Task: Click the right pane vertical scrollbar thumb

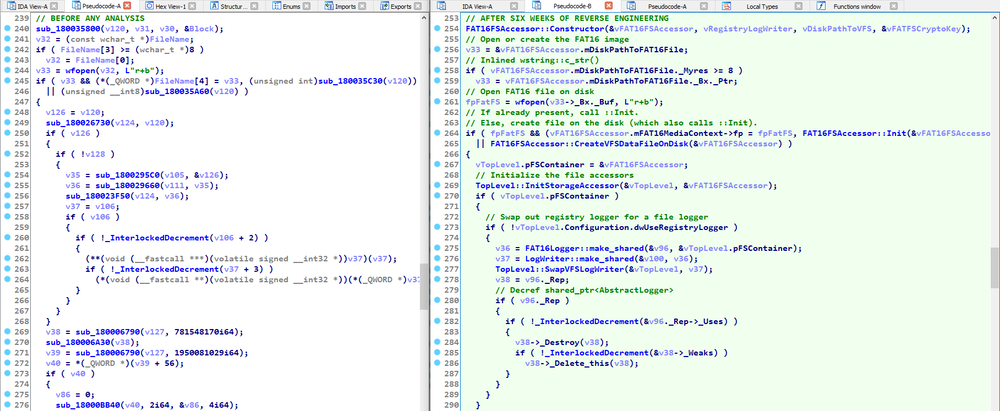Action: click(996, 268)
